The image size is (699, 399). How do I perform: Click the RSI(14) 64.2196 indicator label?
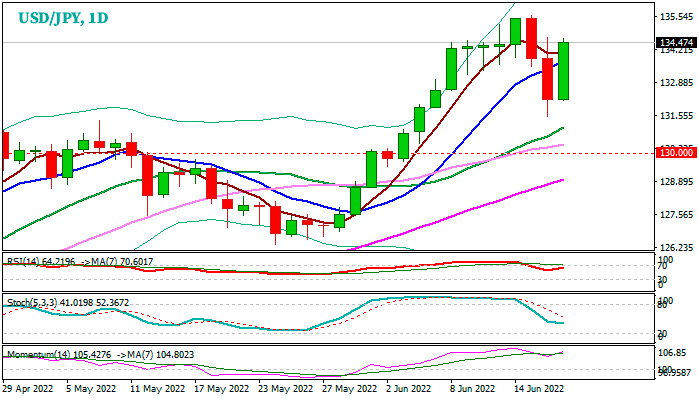[41, 262]
